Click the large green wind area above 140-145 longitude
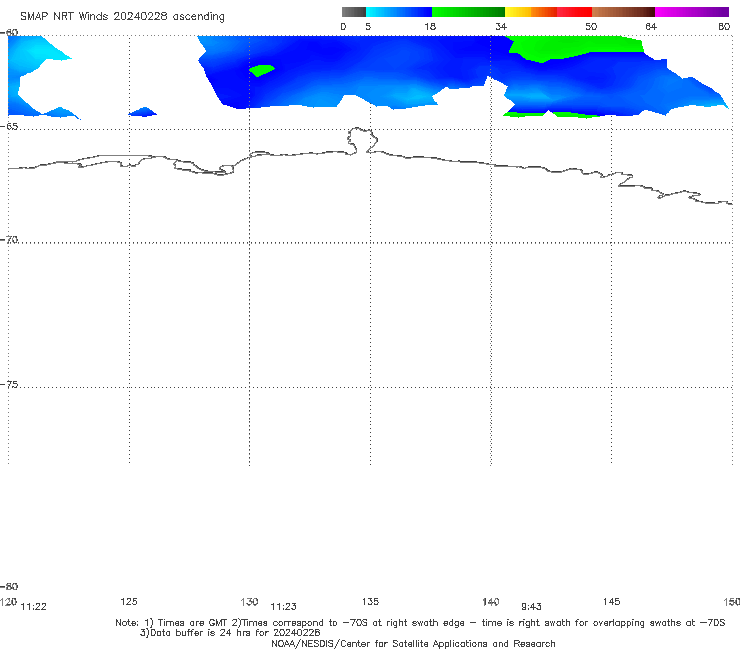The image size is (740, 650). 573,47
